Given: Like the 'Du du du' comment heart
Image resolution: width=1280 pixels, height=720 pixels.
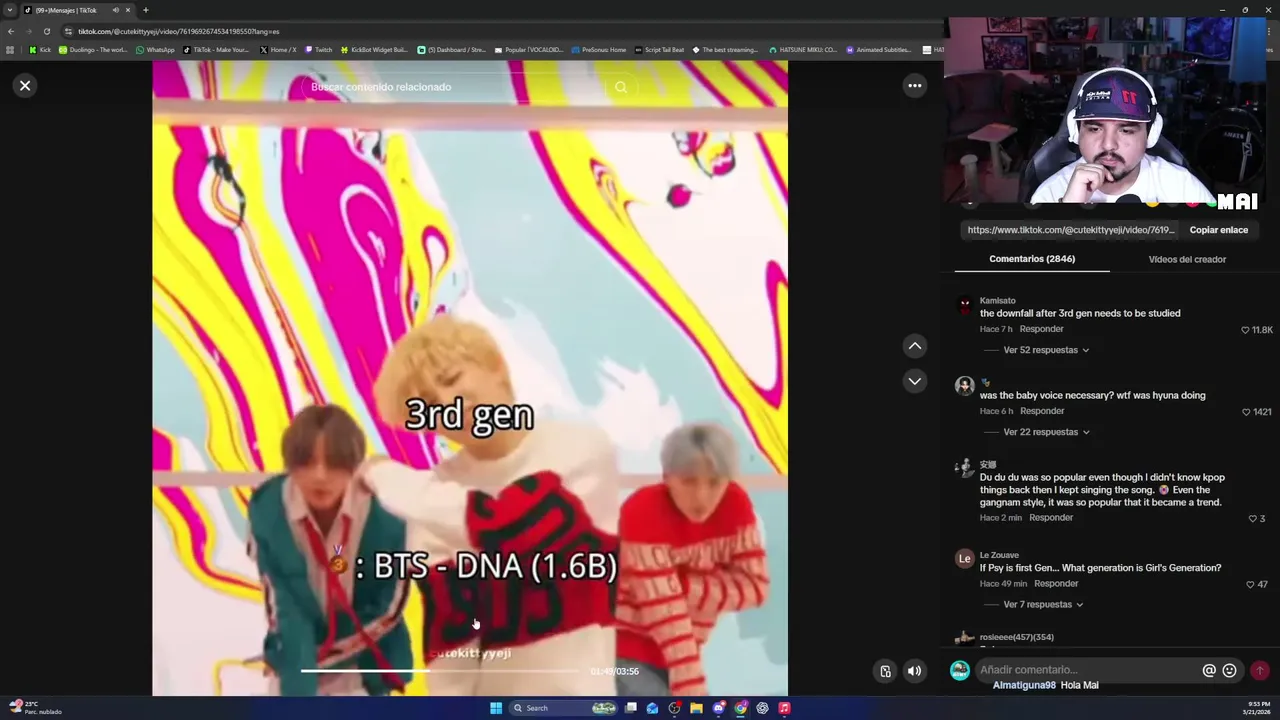Looking at the screenshot, I should click(1252, 519).
